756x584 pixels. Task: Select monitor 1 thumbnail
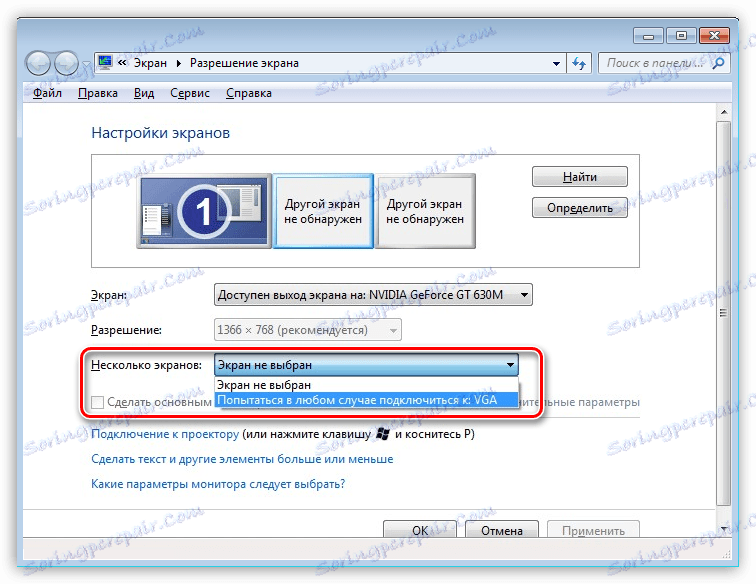(204, 211)
